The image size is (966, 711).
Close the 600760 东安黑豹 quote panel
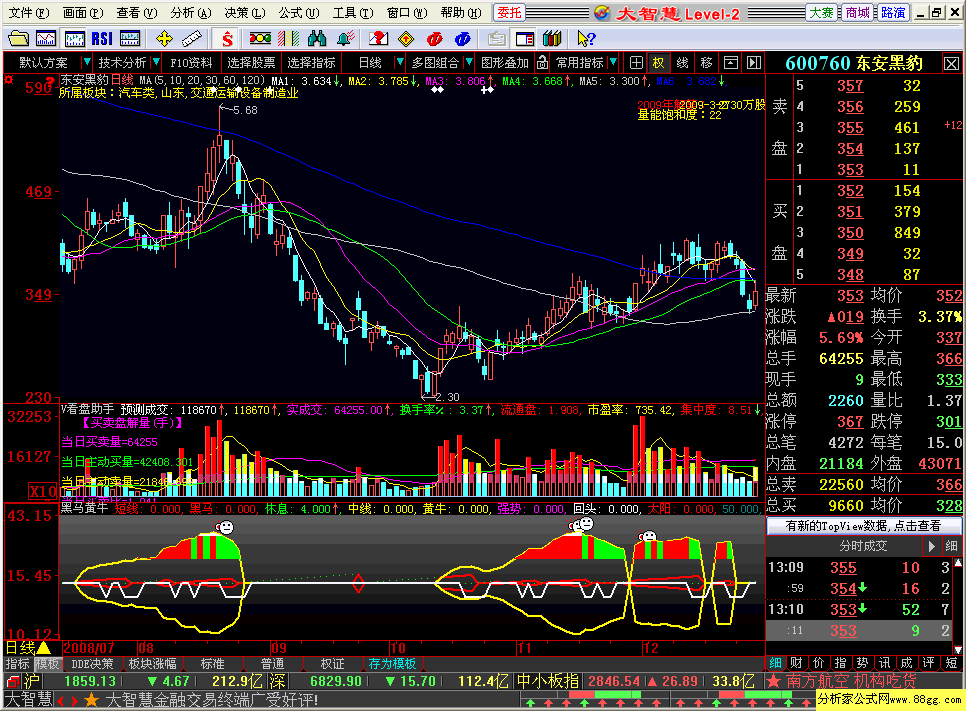click(x=951, y=63)
